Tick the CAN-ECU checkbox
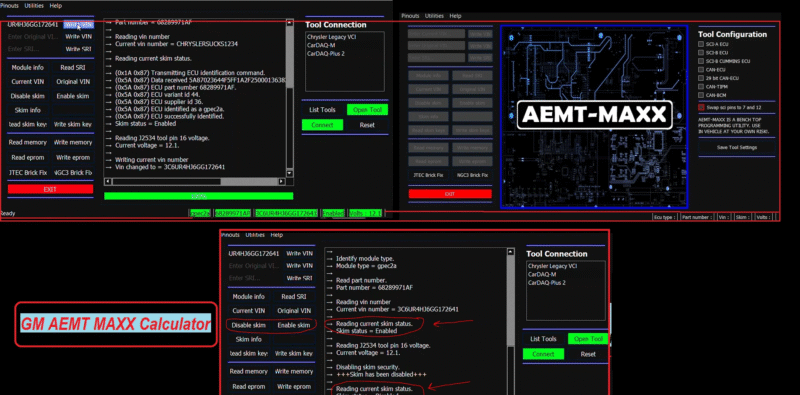 (701, 70)
